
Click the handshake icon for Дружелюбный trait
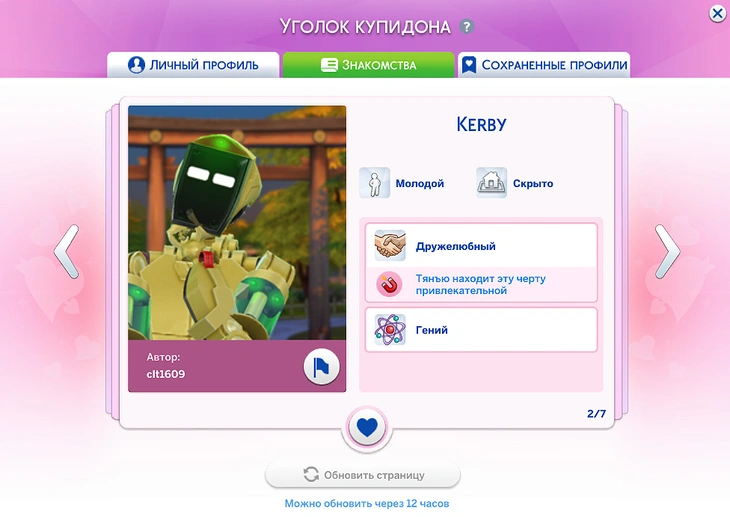pos(390,246)
